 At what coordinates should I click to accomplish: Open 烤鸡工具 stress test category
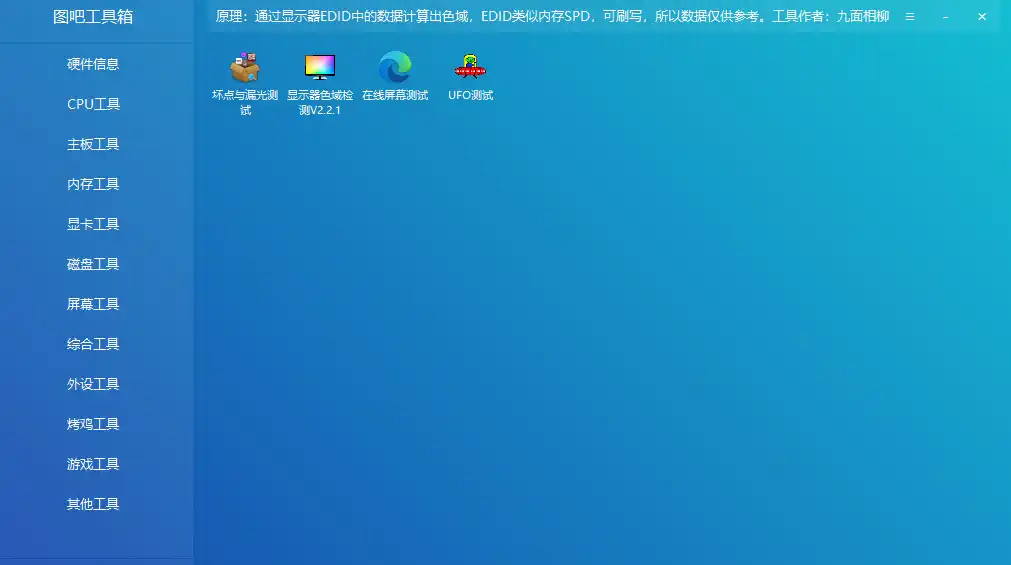point(93,424)
